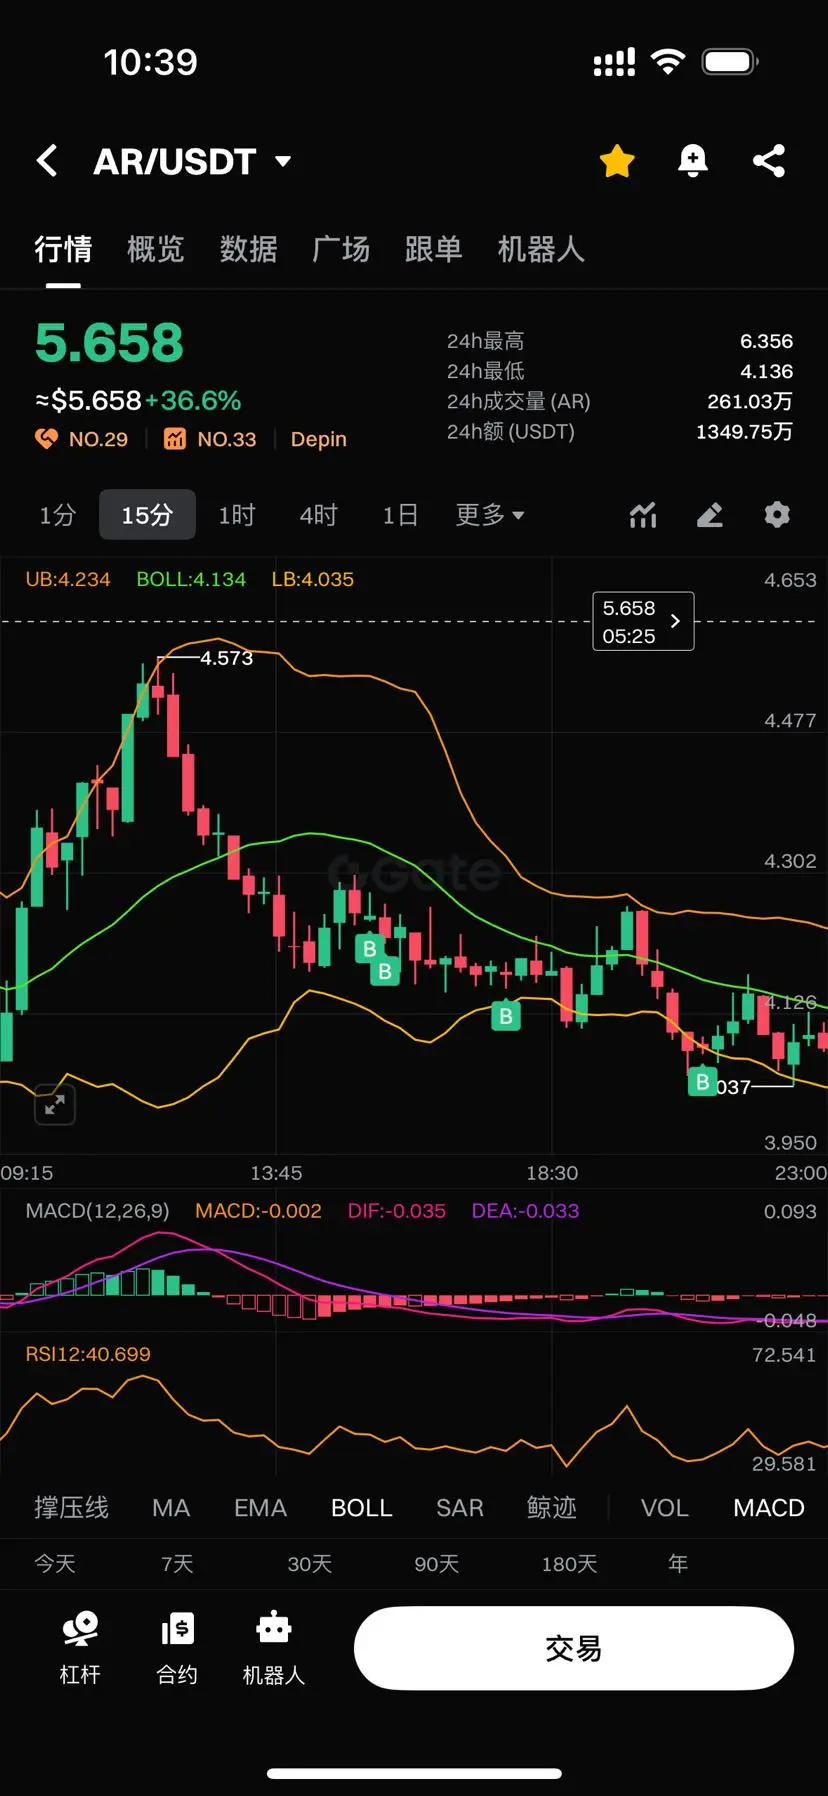Tap the DIF:-0.035 readout
The height and width of the screenshot is (1796, 828).
[x=397, y=1211]
